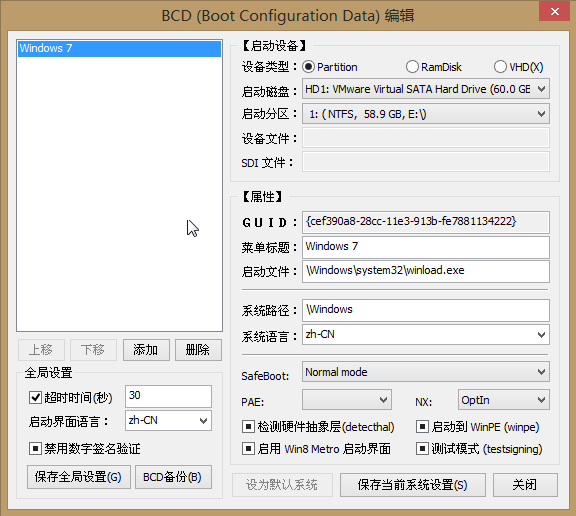
Task: Click the 添加 add button
Action: click(x=146, y=350)
